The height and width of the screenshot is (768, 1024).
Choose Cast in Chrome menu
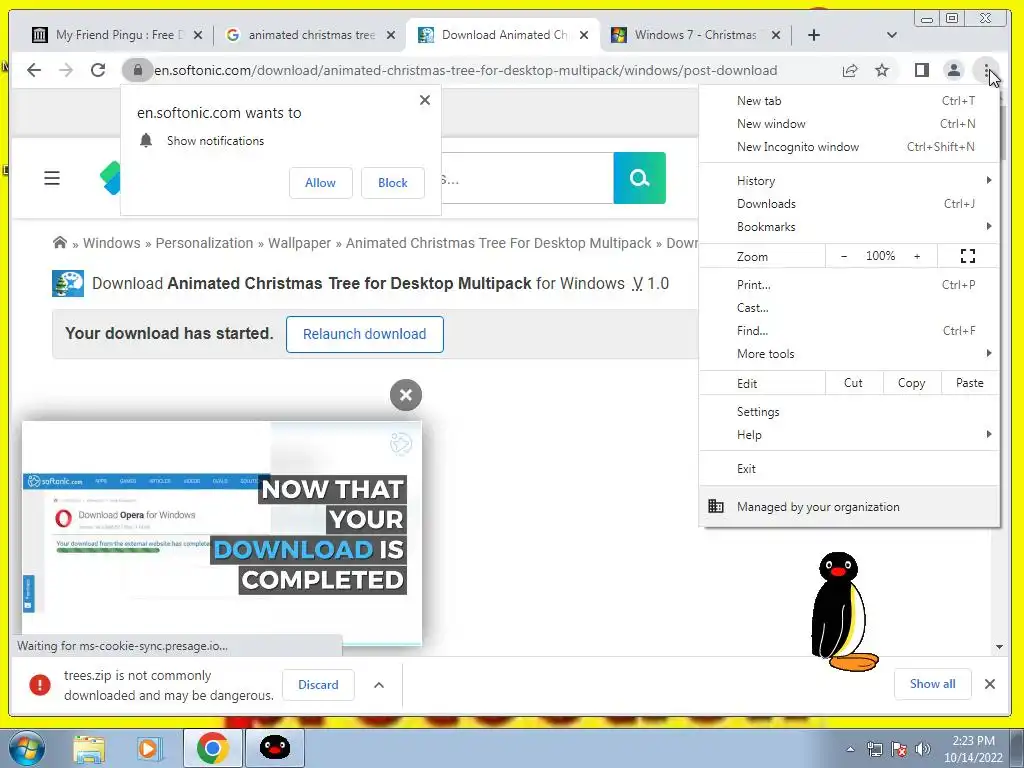click(x=849, y=308)
